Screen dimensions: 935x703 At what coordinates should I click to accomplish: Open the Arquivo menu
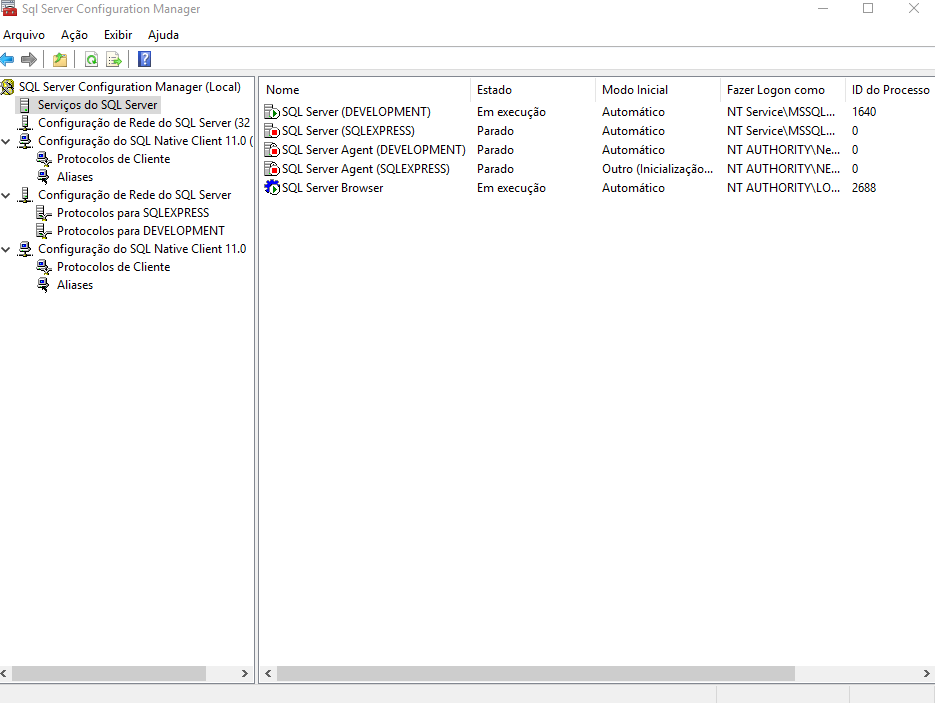tap(24, 35)
